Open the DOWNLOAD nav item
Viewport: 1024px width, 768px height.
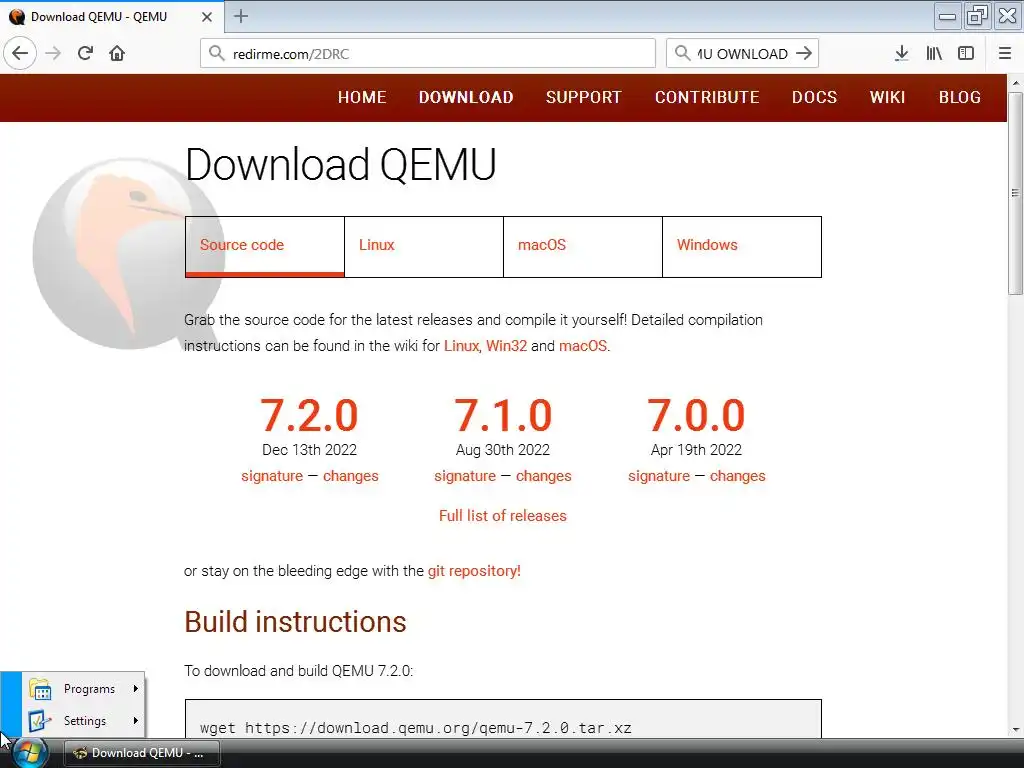point(466,97)
